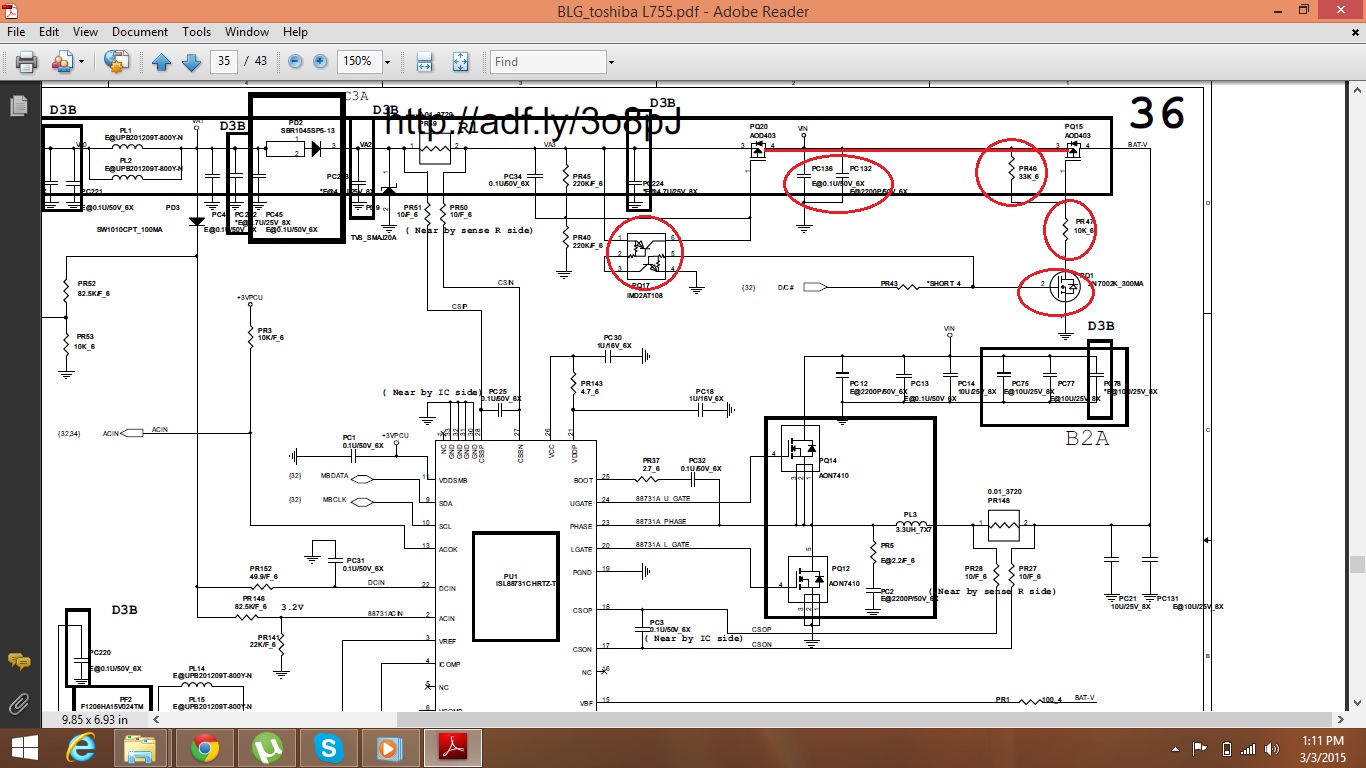Open uTorrent from the taskbar
This screenshot has width=1366, height=768.
(267, 748)
